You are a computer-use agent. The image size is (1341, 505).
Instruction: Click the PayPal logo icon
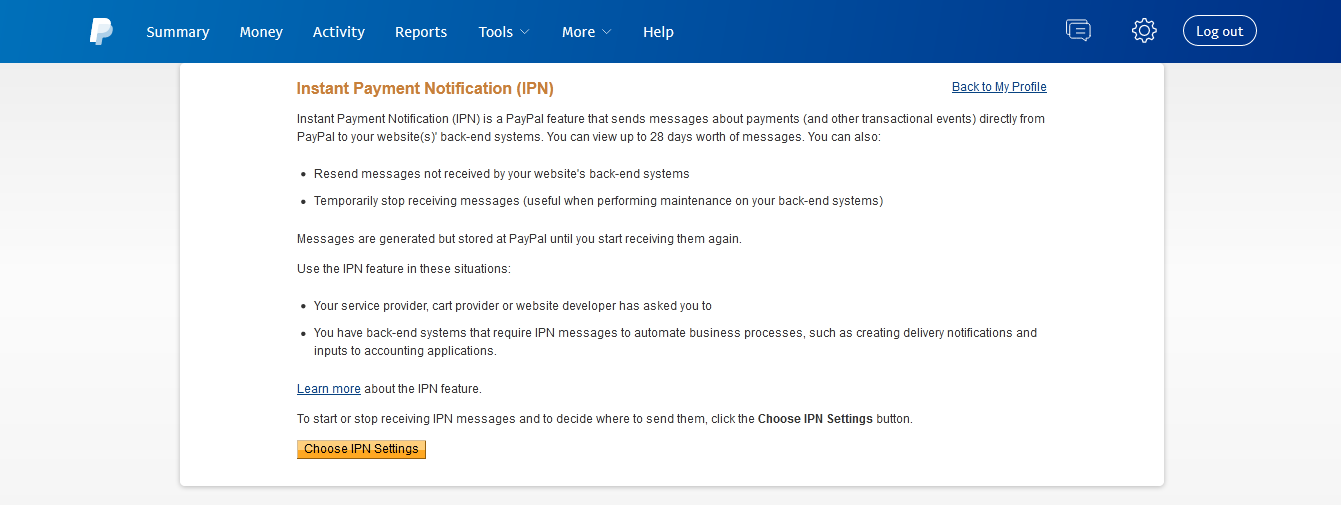click(x=101, y=31)
